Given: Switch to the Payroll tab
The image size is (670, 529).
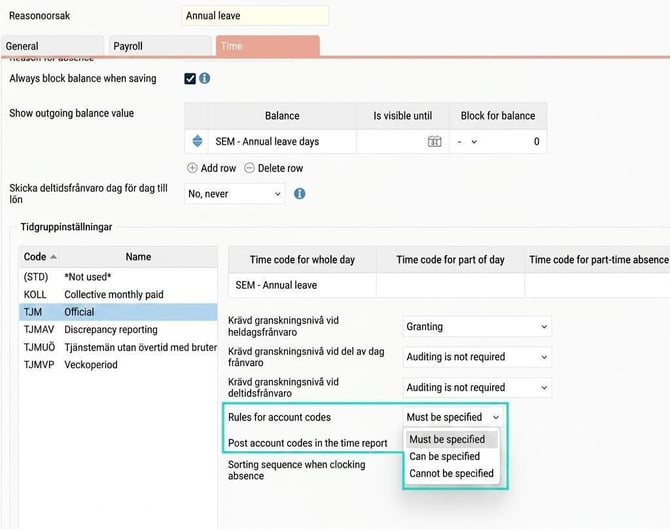Looking at the screenshot, I should point(160,46).
